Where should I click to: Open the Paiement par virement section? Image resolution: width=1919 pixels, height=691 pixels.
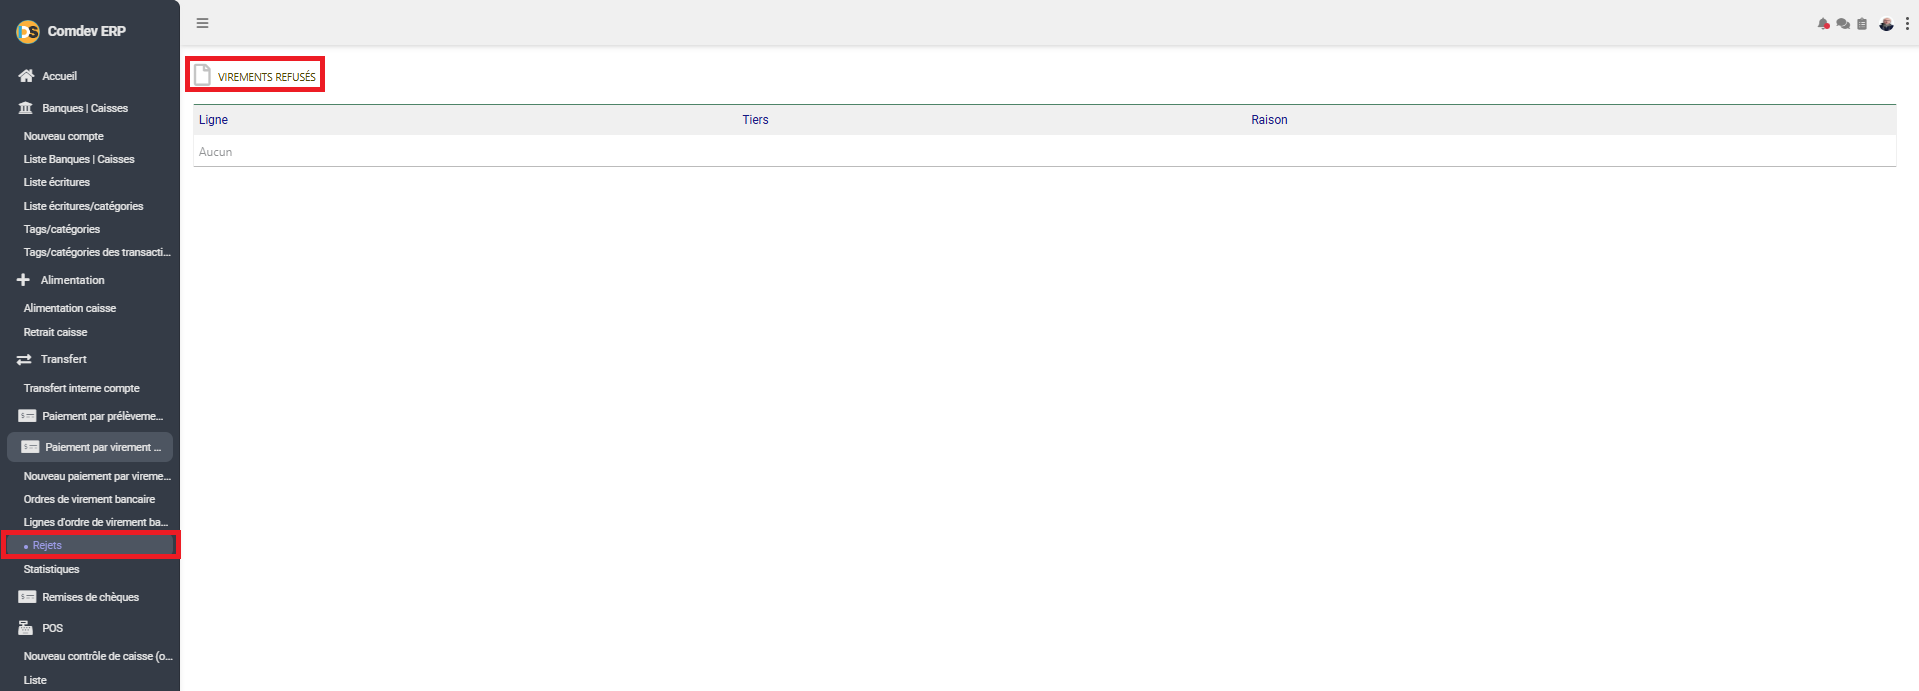90,447
